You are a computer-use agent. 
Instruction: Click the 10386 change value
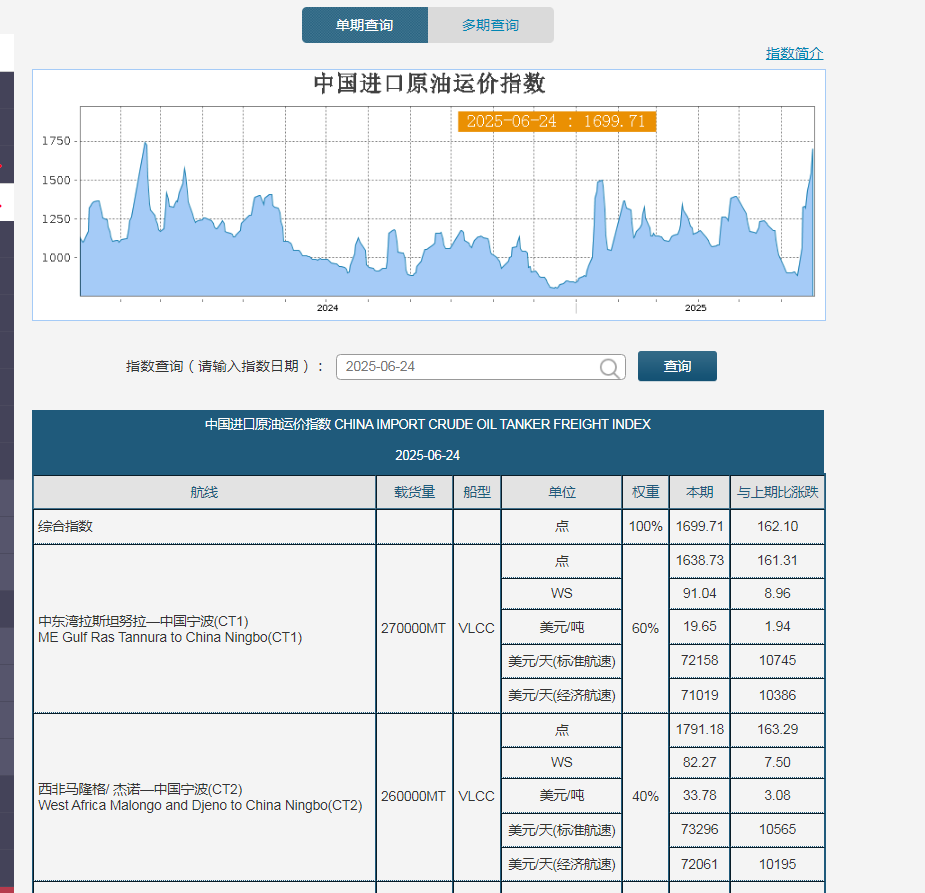[778, 695]
